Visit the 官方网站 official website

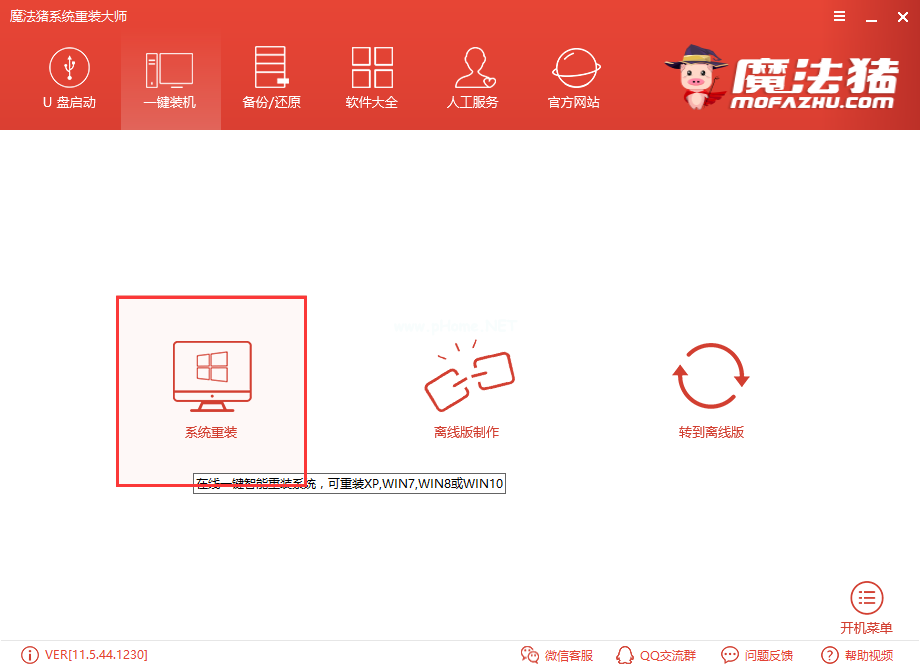click(573, 78)
